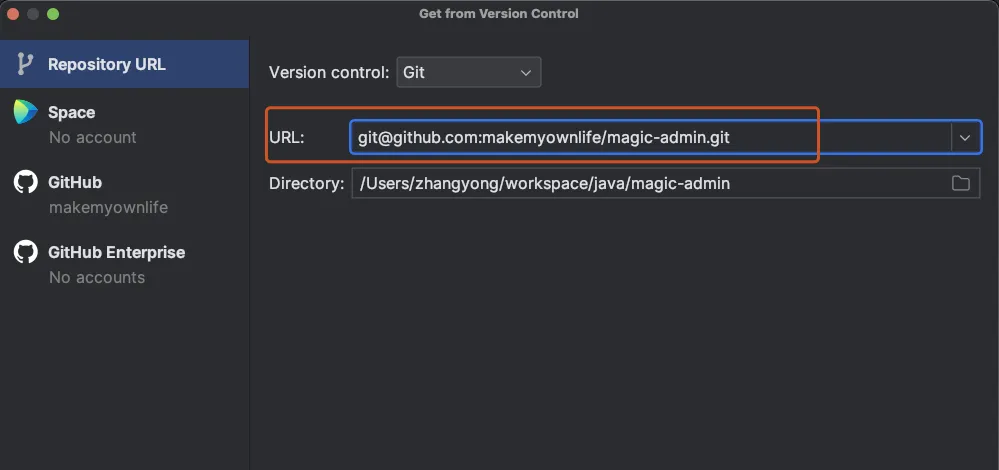Click the branch icon beside Repository URL
The height and width of the screenshot is (470, 999).
[x=25, y=64]
